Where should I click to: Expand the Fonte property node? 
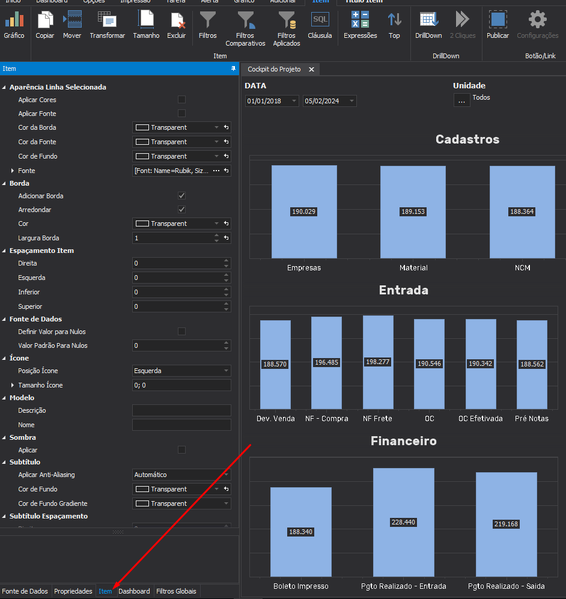click(12, 171)
